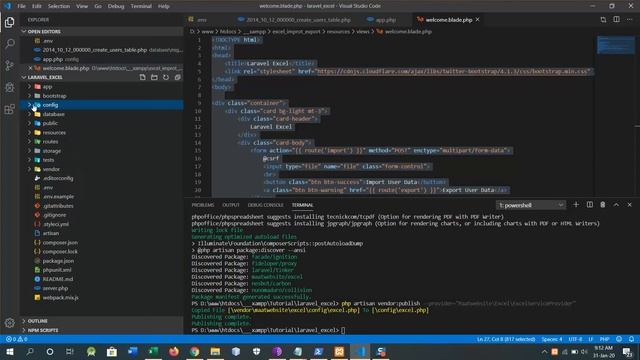Close welcome.blade.php in Open Editors list
This screenshot has width=640, height=360.
click(31, 68)
